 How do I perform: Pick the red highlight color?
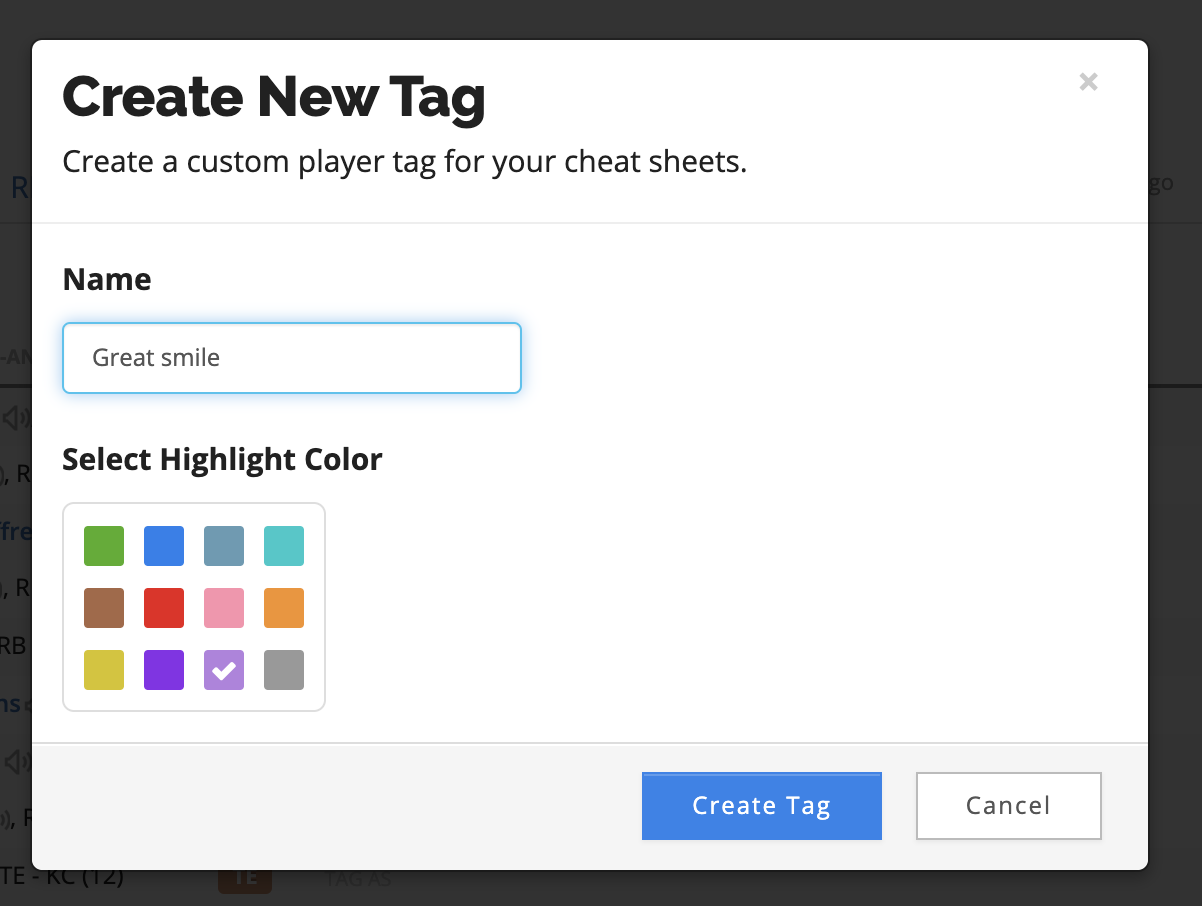click(x=164, y=608)
